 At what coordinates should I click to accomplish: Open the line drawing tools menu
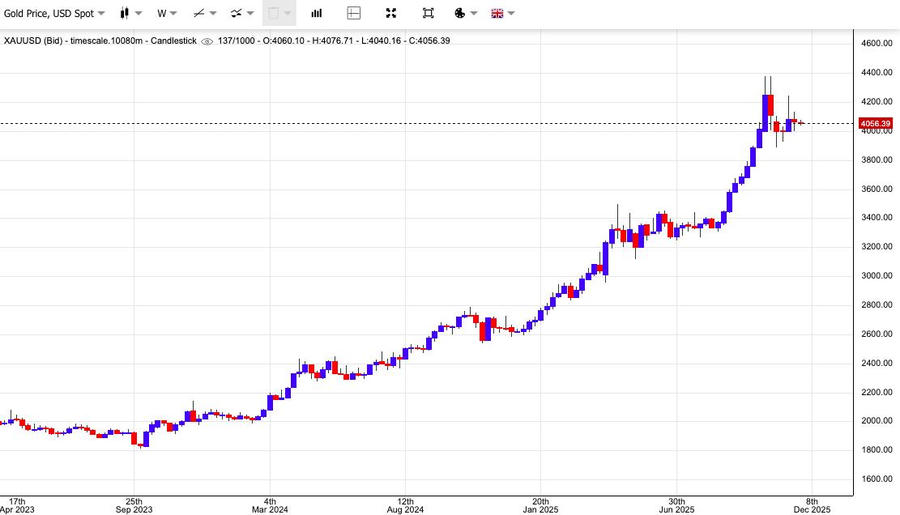click(x=205, y=14)
